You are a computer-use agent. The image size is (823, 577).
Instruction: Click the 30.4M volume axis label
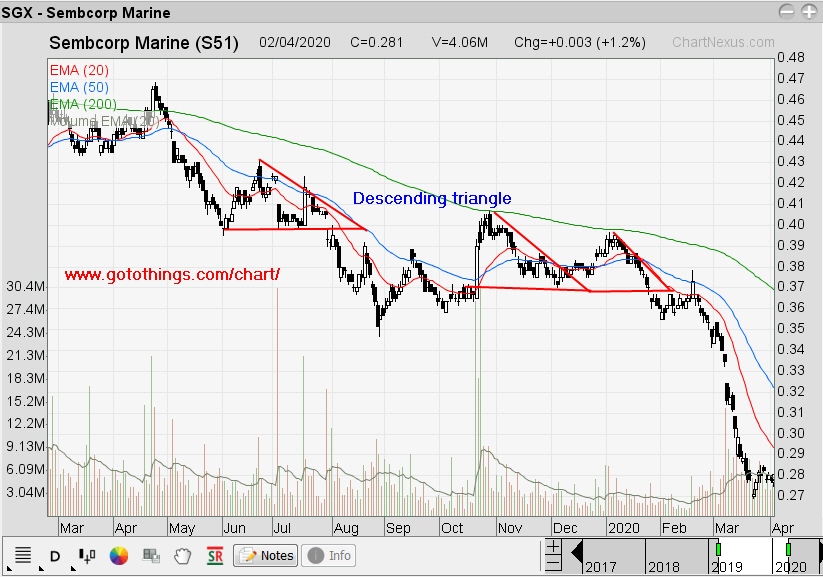pos(26,286)
